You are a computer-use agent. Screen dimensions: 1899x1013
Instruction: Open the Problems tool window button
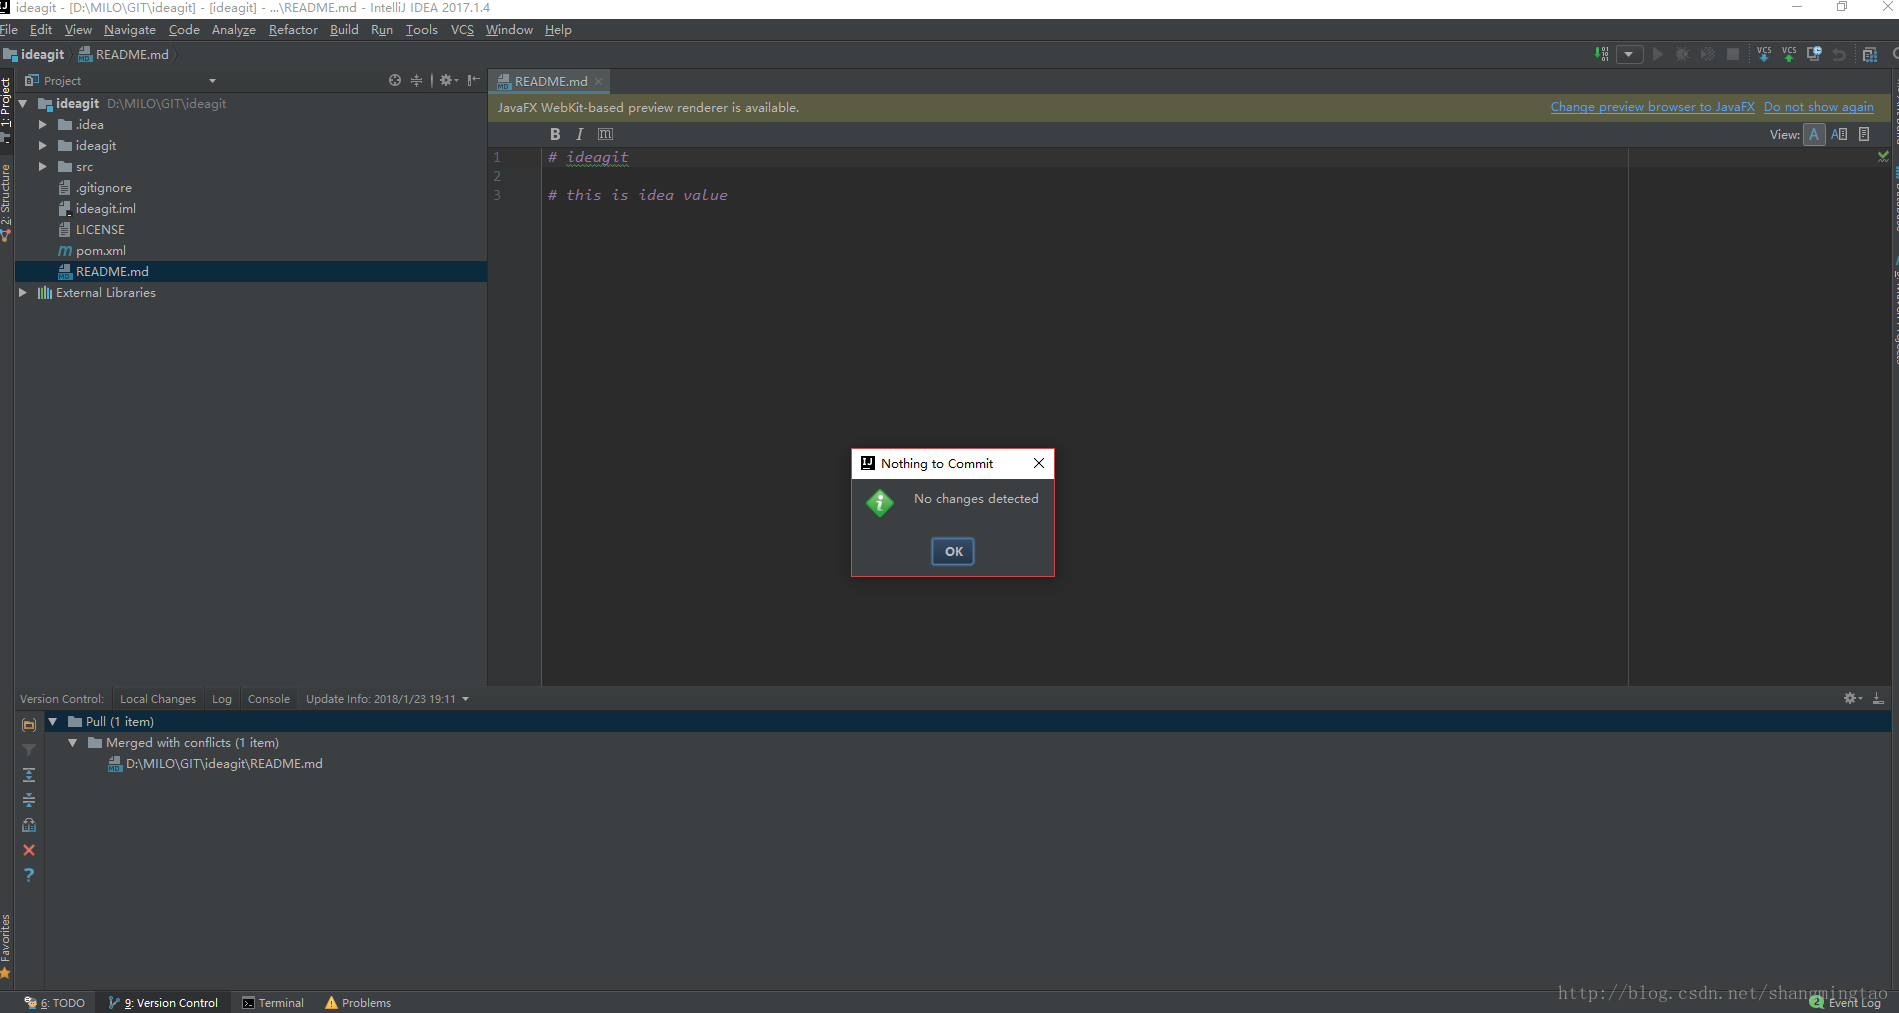(x=358, y=1003)
